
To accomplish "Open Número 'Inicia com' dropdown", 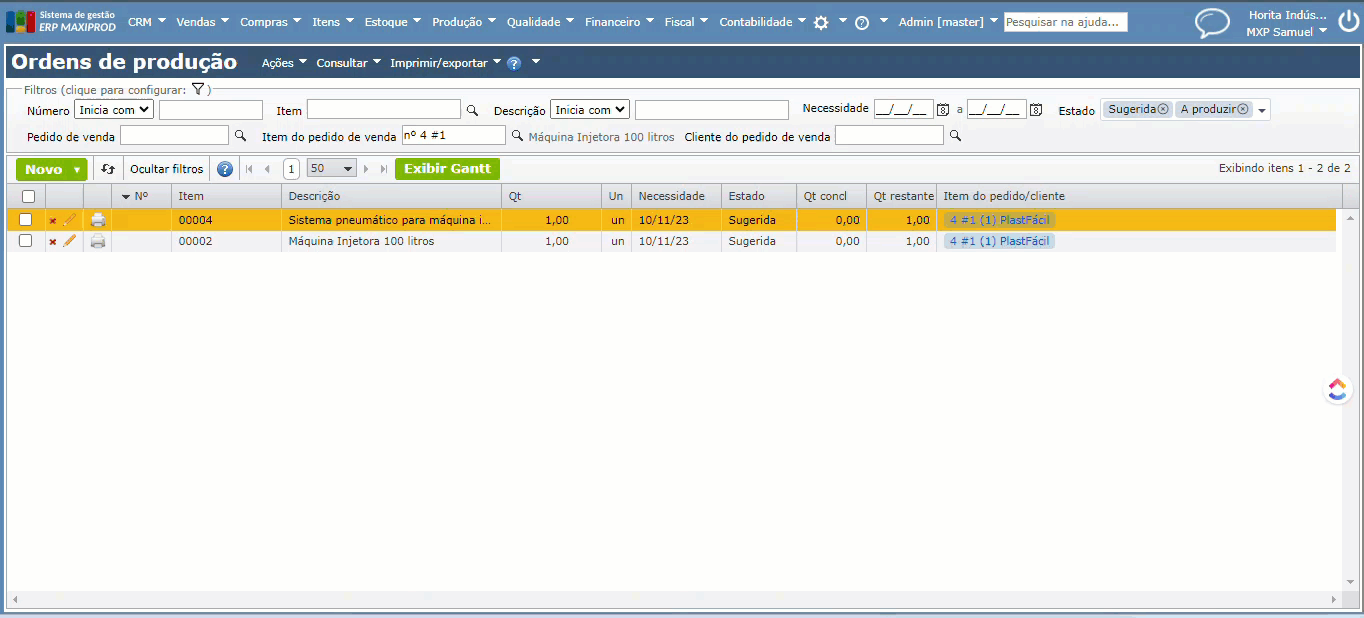I will tap(114, 110).
